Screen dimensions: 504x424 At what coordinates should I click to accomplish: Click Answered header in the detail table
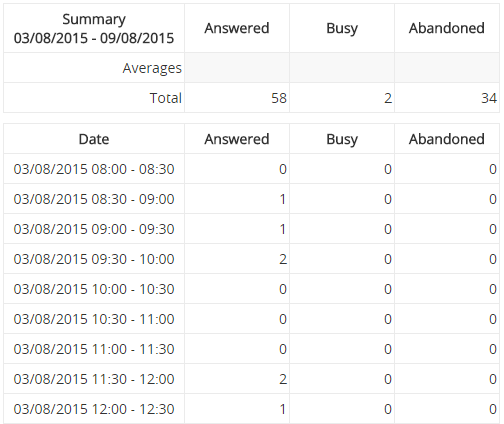237,139
